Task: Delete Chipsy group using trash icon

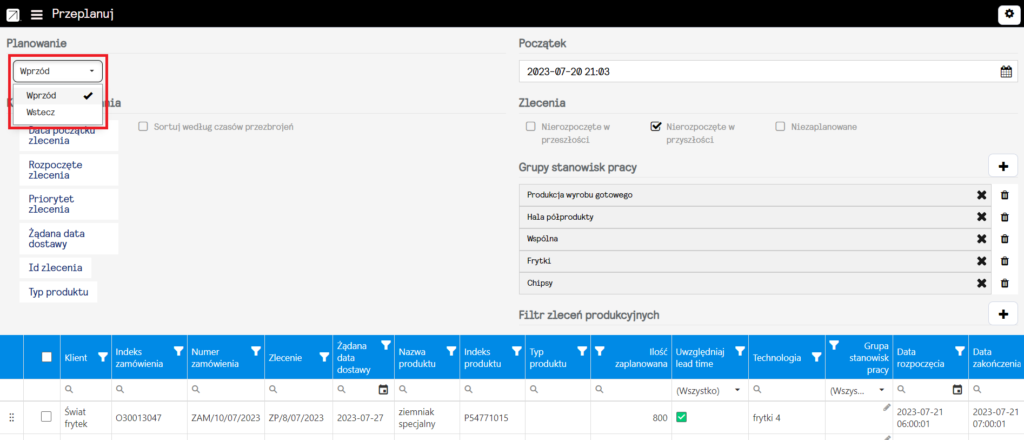Action: point(1005,283)
